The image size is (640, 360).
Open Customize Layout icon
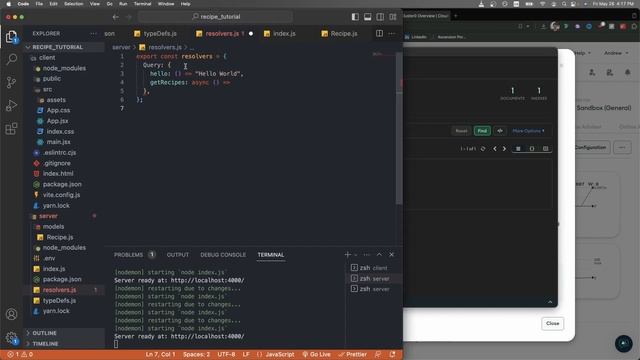tap(393, 17)
